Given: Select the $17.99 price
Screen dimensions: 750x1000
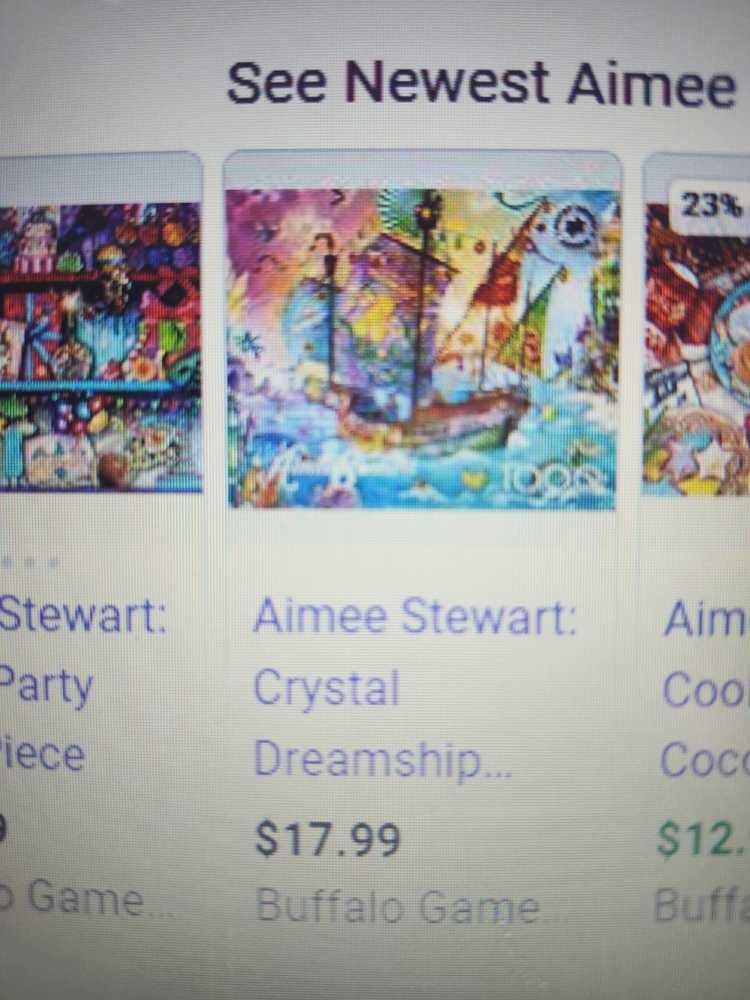Looking at the screenshot, I should click(328, 839).
